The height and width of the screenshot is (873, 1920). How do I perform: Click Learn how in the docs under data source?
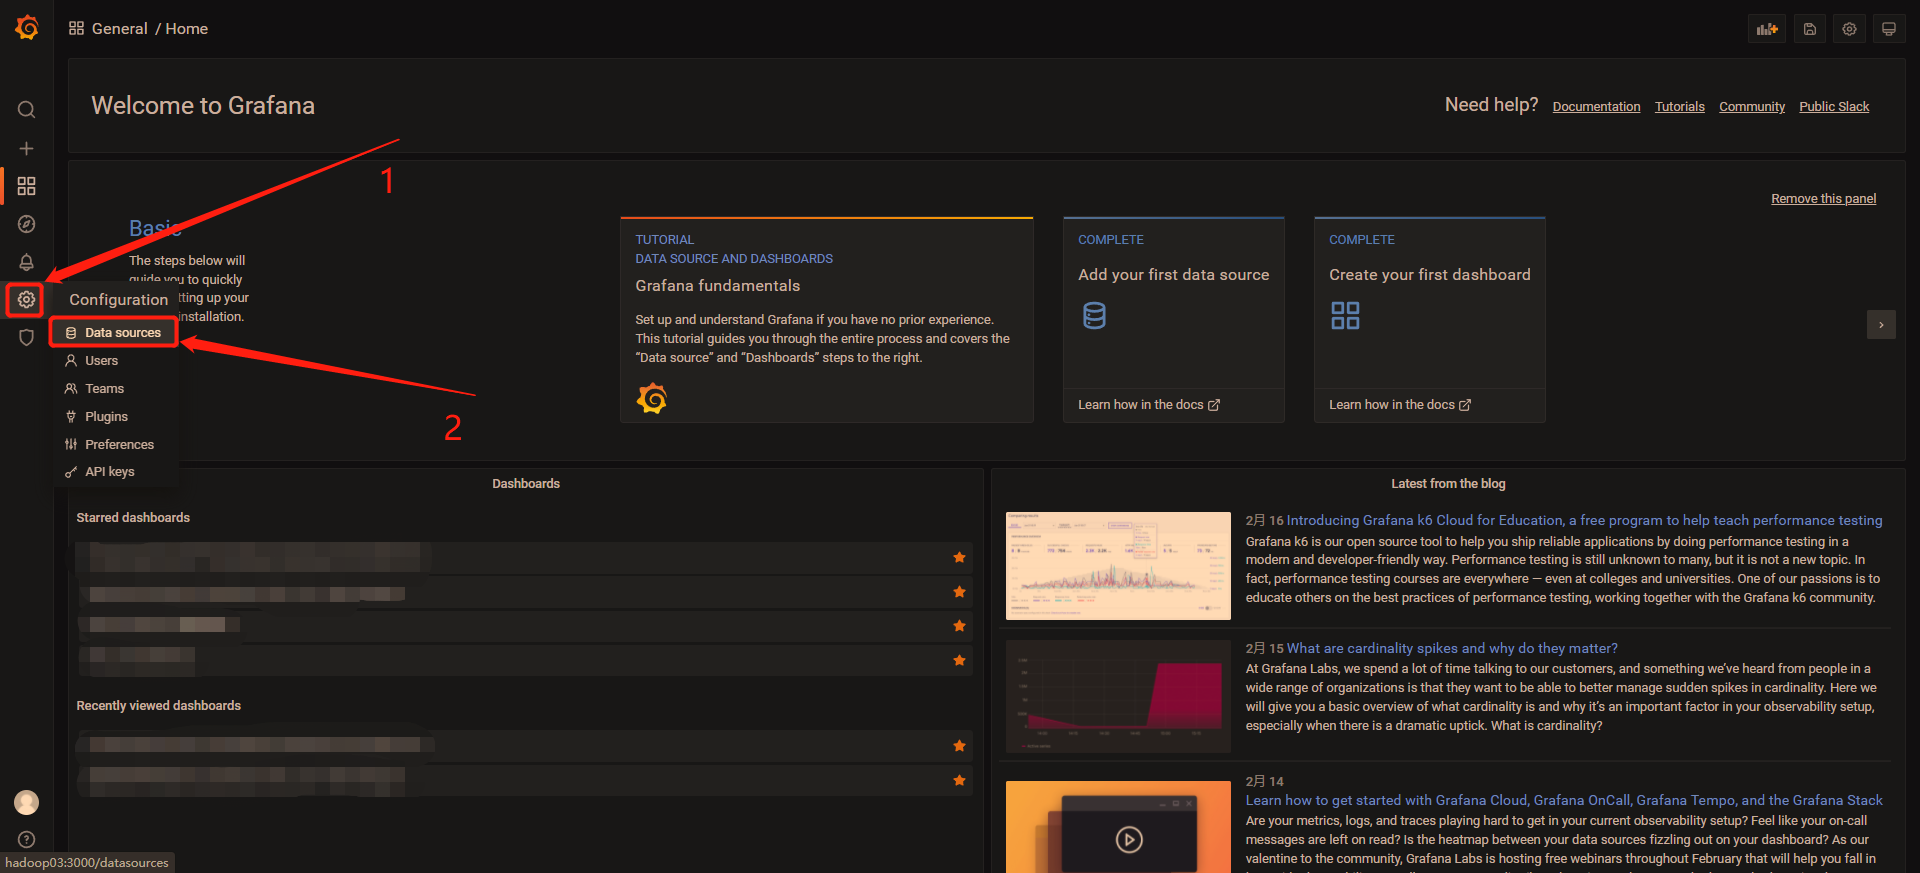coord(1149,405)
